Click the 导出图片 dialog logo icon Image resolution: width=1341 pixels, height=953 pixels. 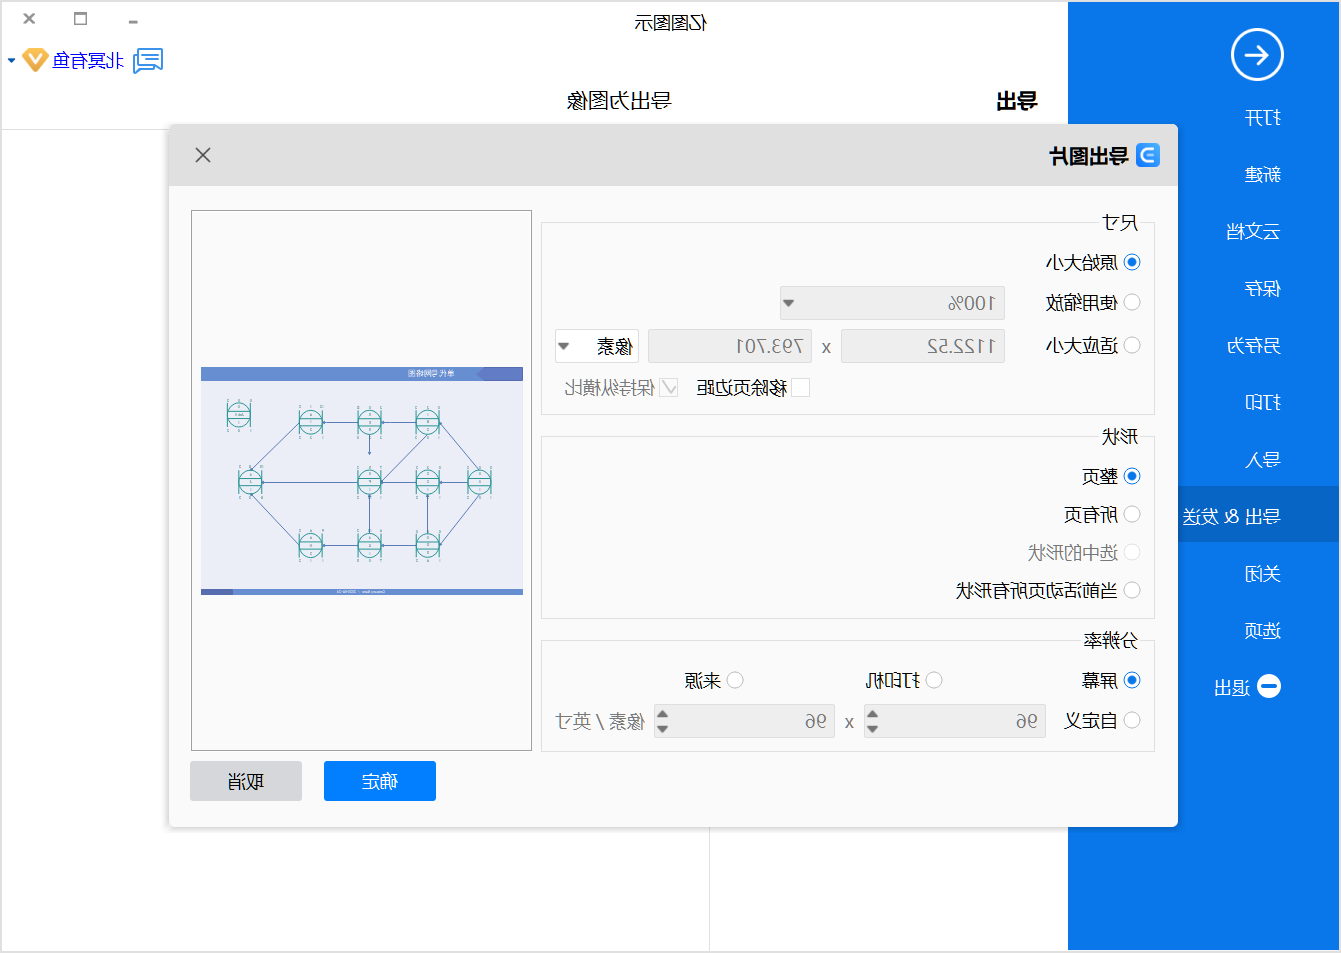tap(1148, 155)
